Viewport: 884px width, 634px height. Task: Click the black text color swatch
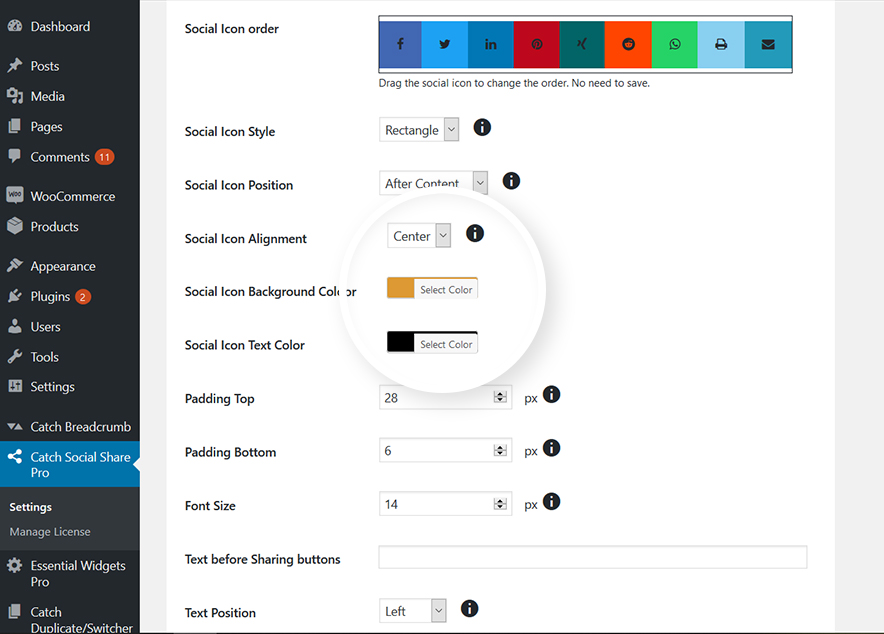point(400,342)
